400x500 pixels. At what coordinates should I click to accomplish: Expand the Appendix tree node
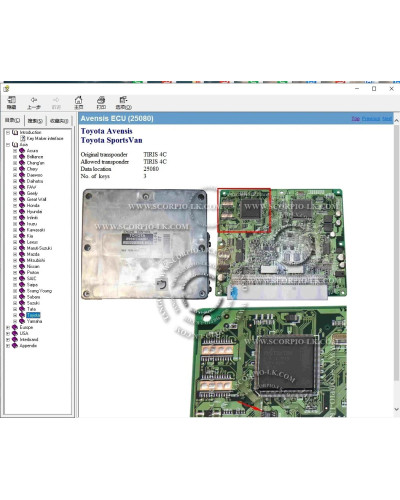click(x=8, y=346)
